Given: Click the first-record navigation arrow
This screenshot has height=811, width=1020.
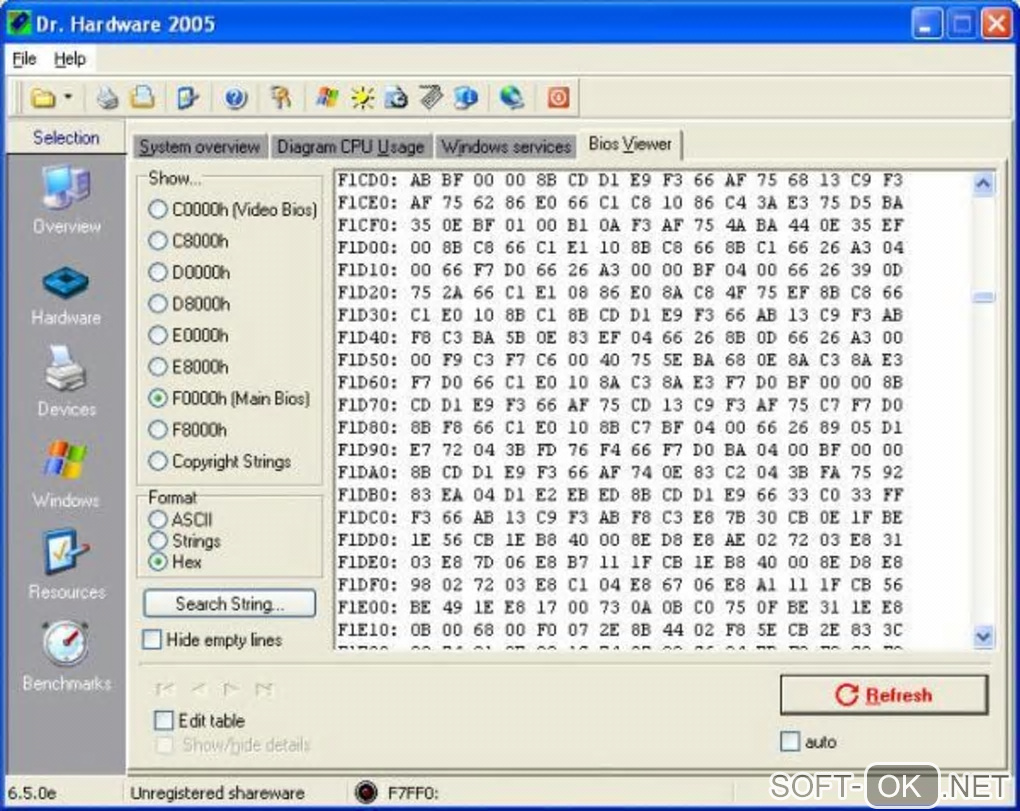Looking at the screenshot, I should [165, 689].
